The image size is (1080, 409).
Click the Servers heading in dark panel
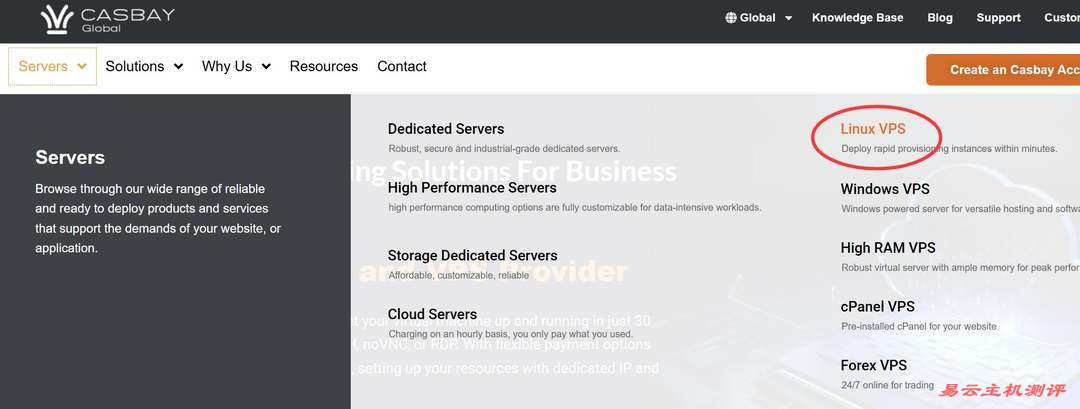[70, 158]
